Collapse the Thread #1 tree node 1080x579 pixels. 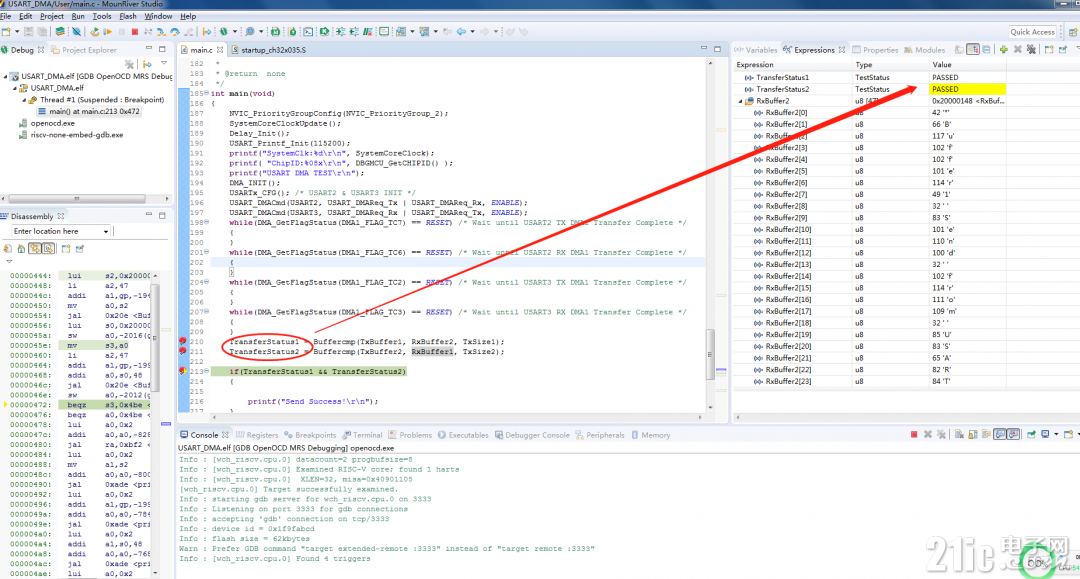point(24,100)
